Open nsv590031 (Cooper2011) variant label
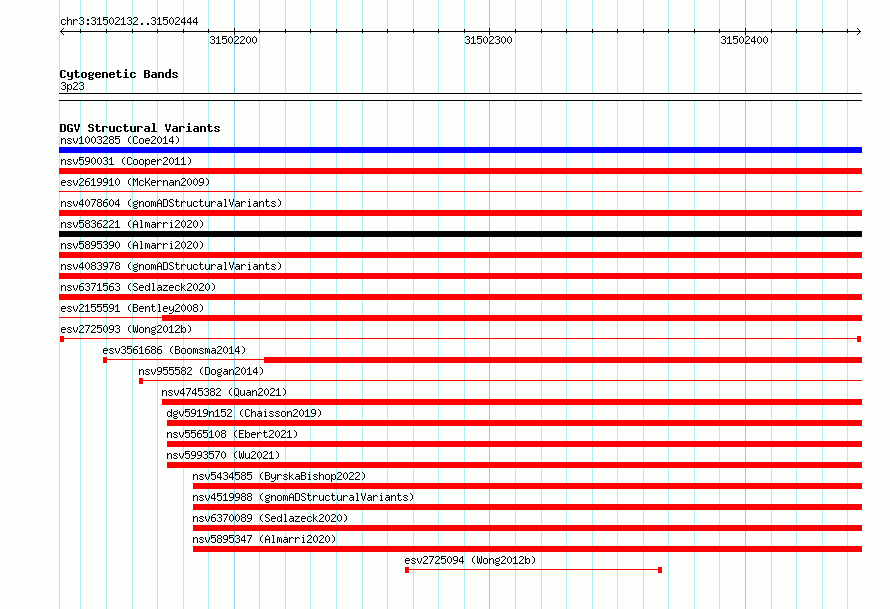 click(126, 161)
